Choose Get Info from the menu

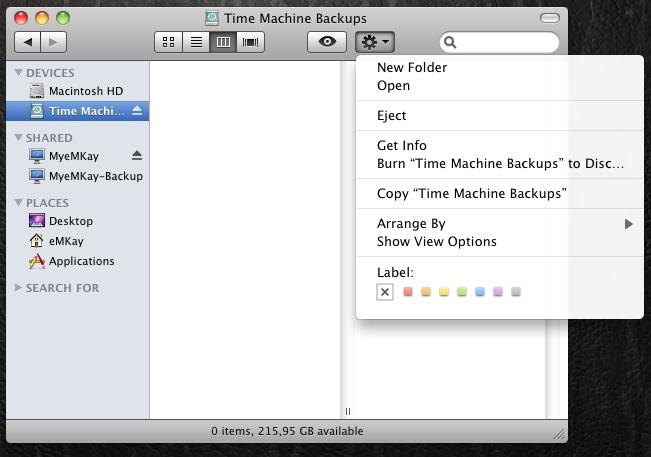(x=500, y=145)
